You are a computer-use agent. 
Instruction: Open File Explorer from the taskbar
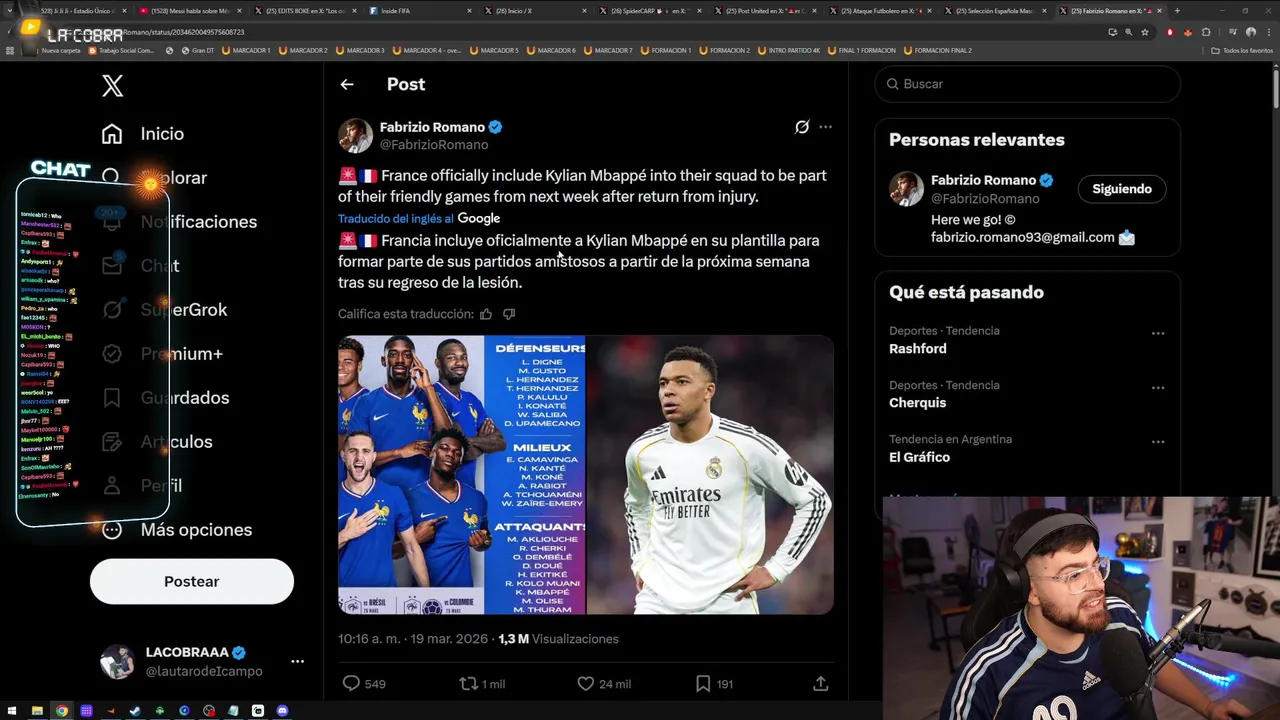point(37,711)
